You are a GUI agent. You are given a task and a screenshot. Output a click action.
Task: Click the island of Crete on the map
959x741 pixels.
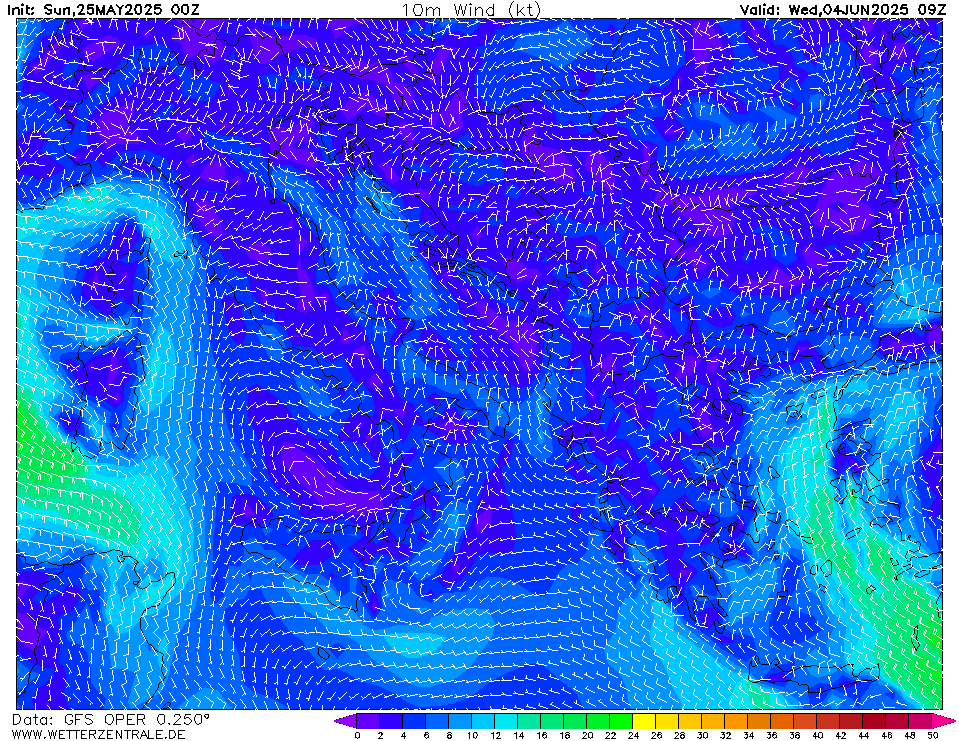pos(813,674)
